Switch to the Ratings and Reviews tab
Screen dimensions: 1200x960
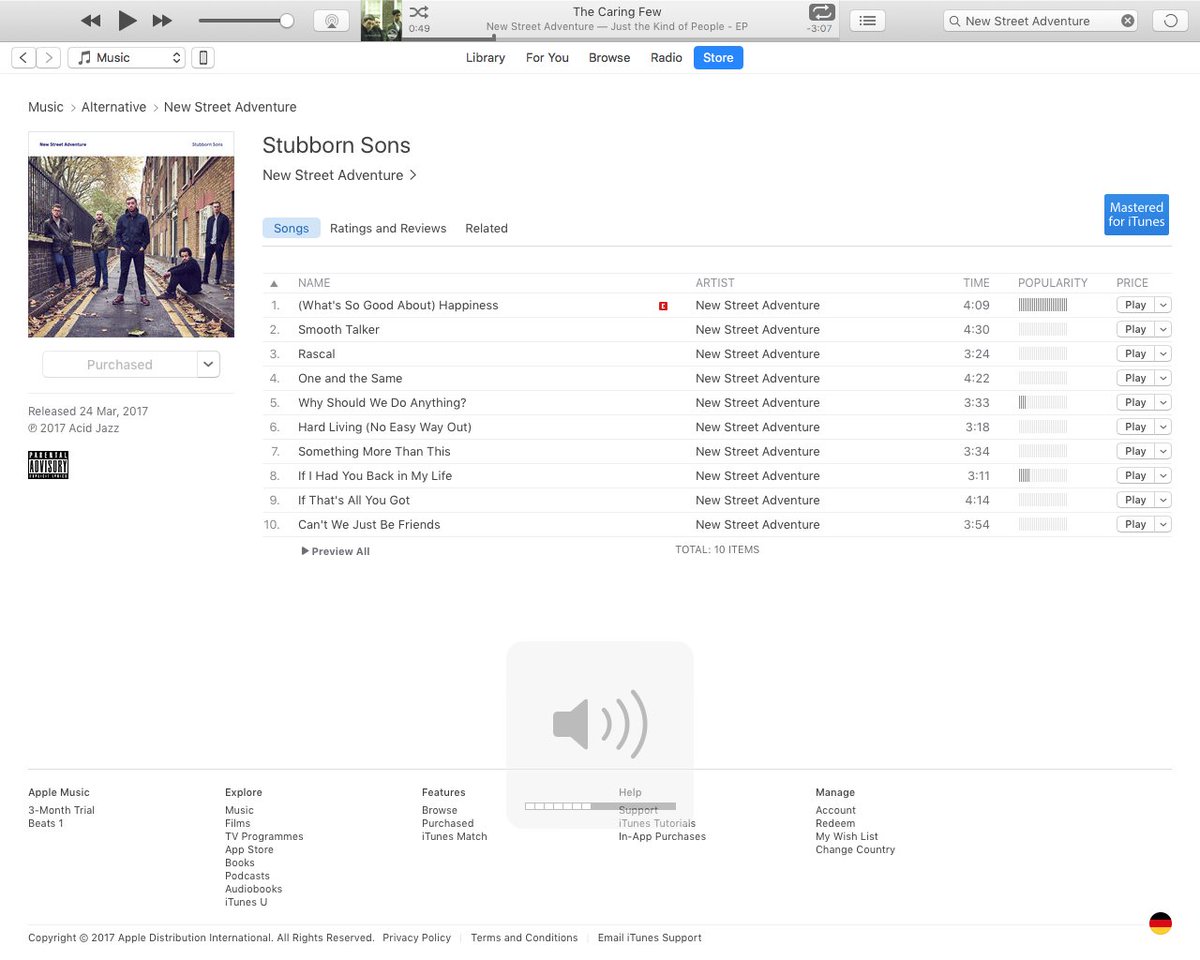388,228
